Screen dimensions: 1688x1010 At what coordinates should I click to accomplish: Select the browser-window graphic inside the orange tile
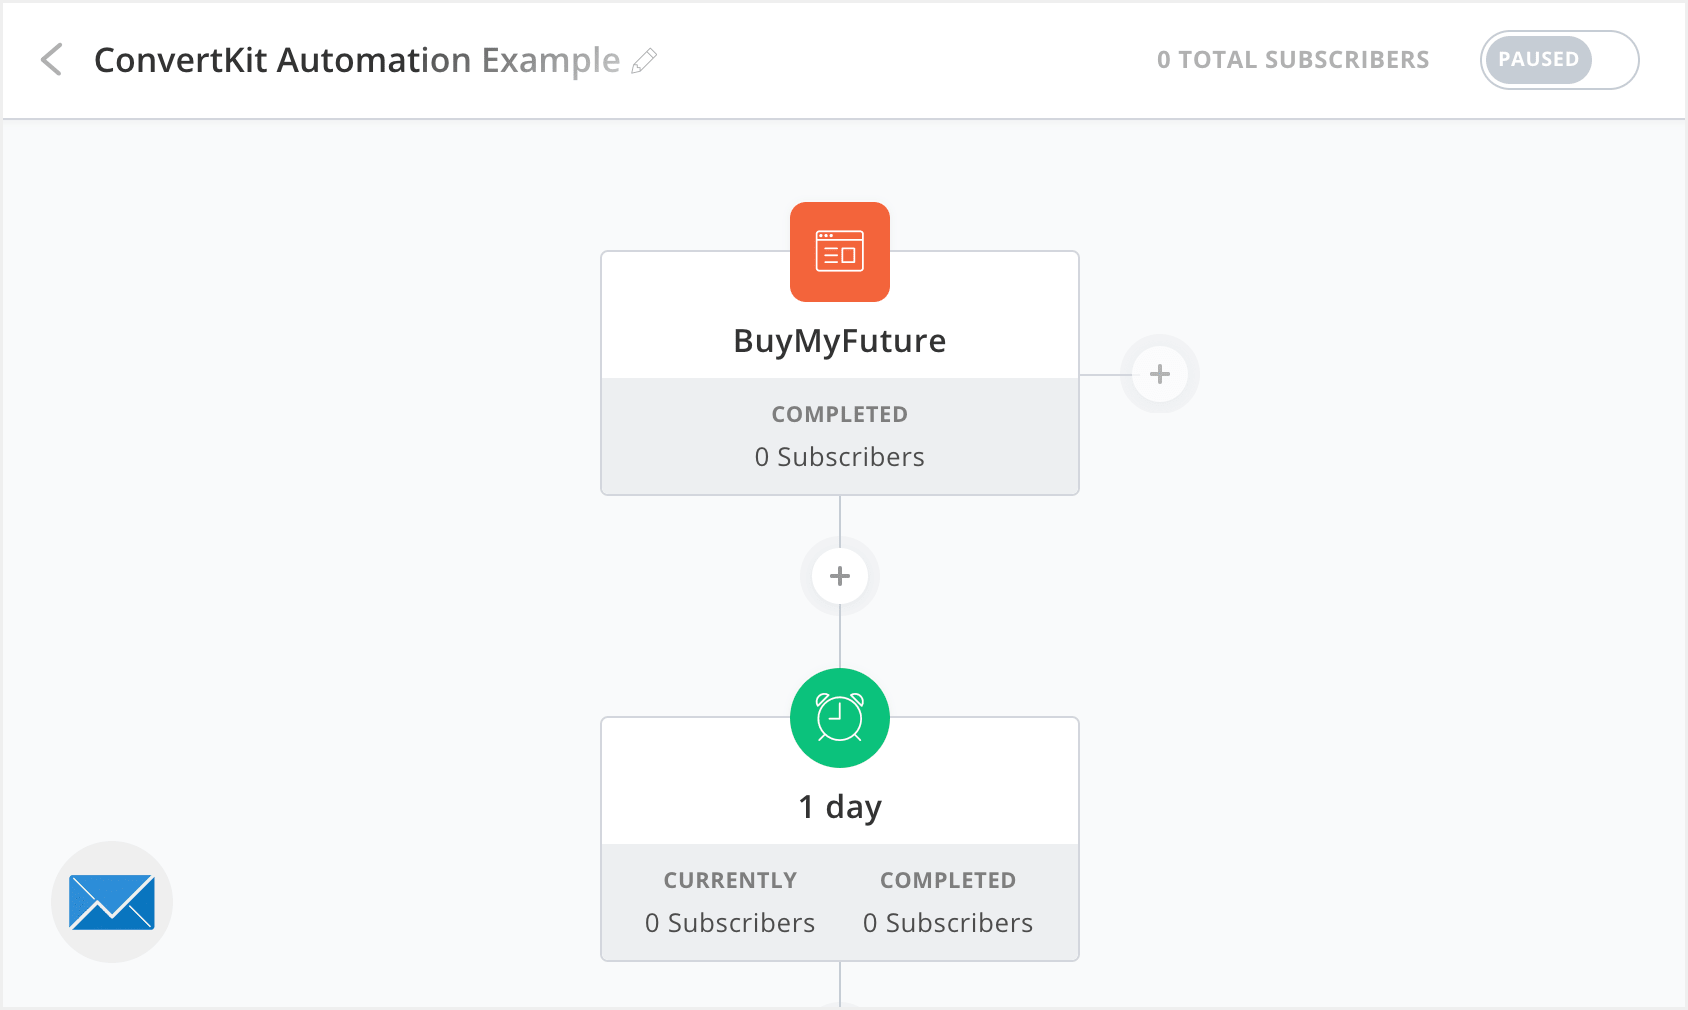click(839, 252)
